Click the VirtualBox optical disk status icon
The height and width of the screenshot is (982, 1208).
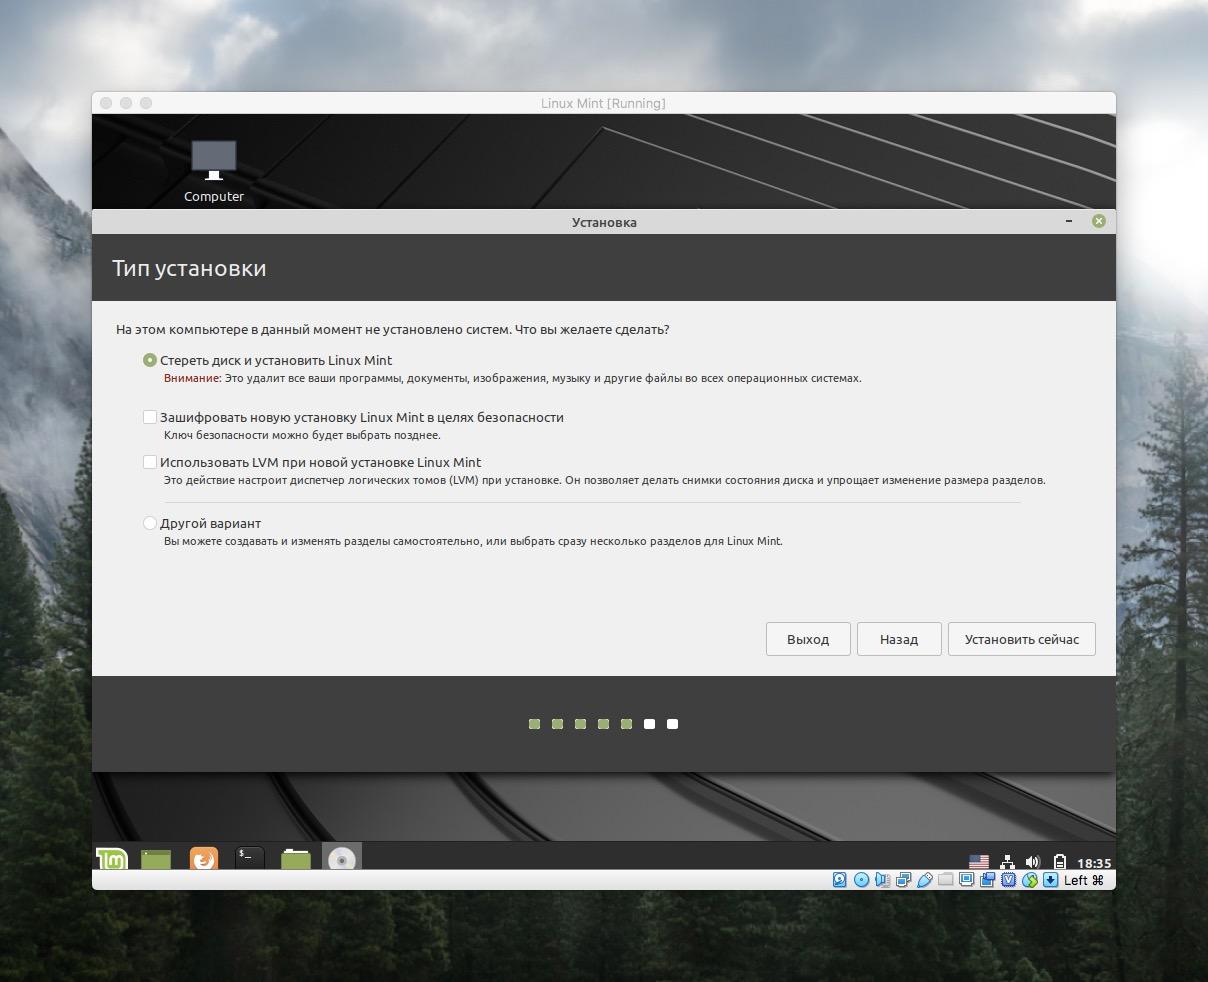(861, 880)
